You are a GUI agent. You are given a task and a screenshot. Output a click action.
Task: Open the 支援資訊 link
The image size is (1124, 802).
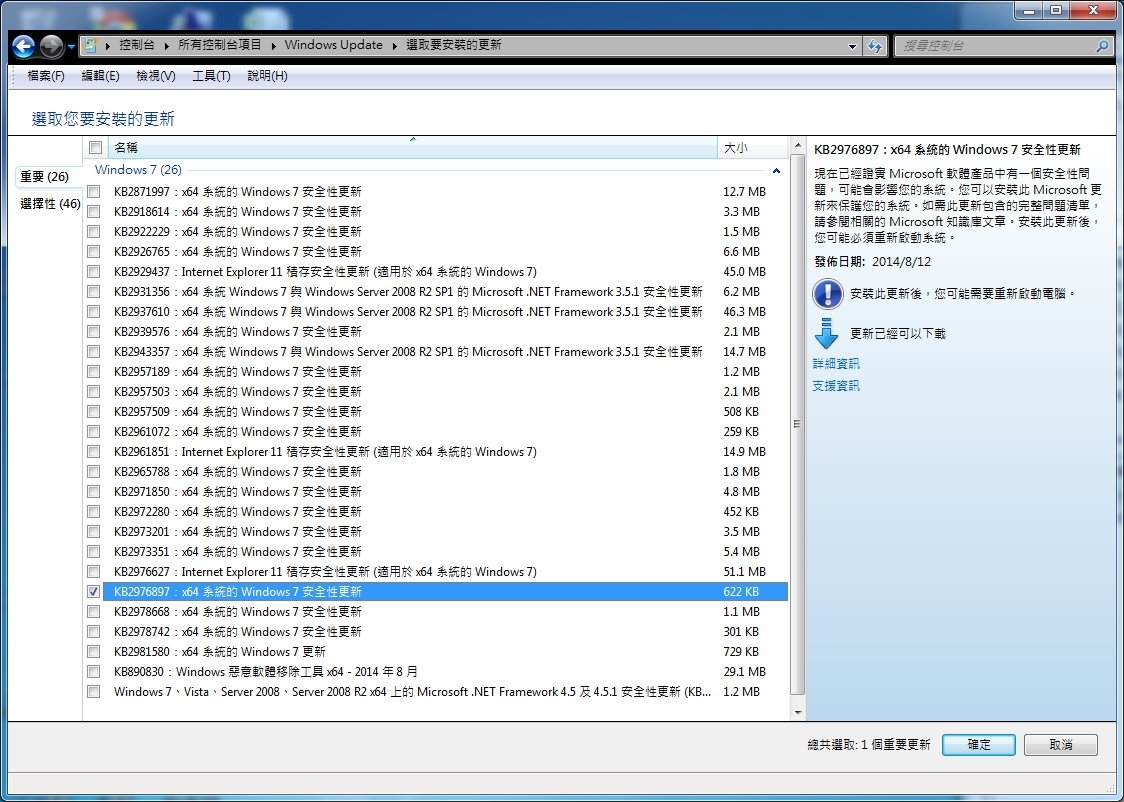(836, 386)
